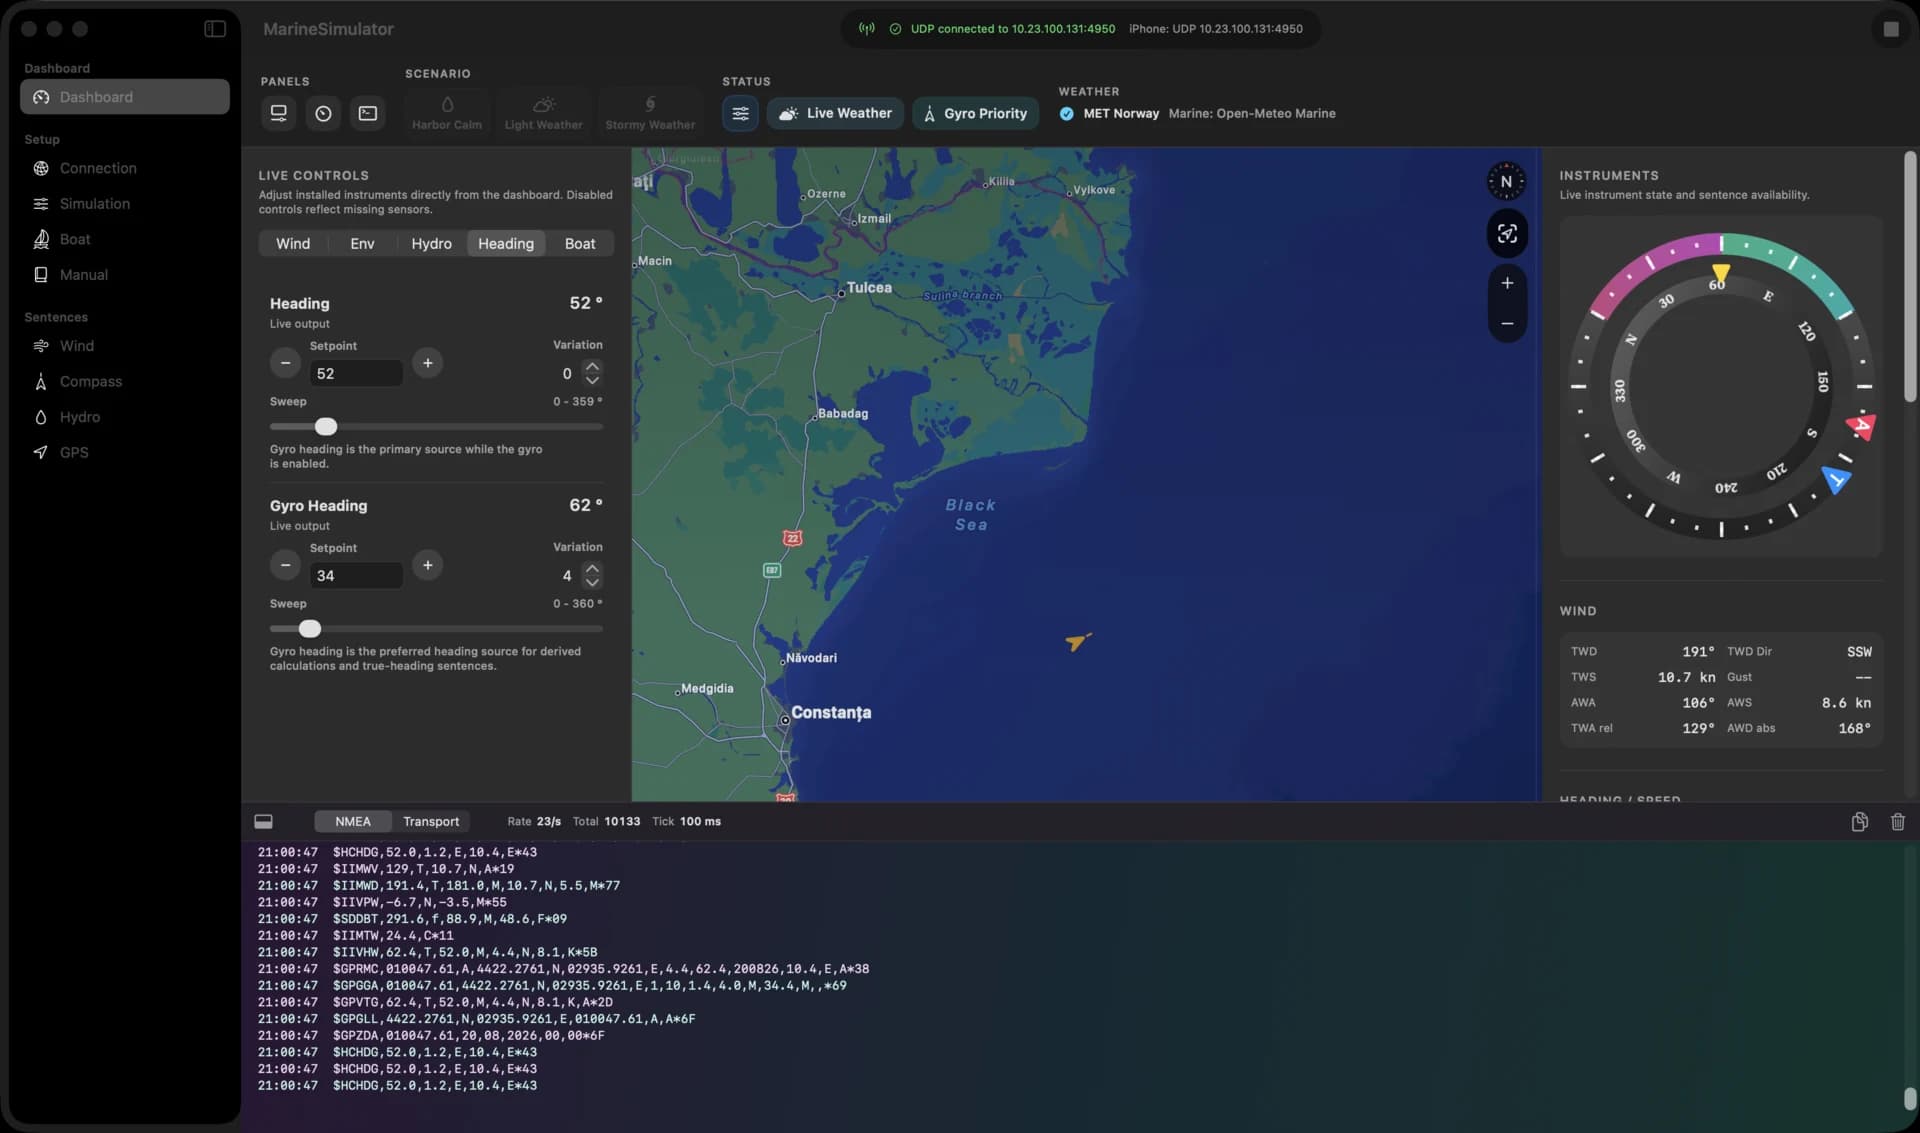Image resolution: width=1920 pixels, height=1133 pixels.
Task: Click the MET Norway weather checkmark
Action: [x=1066, y=113]
